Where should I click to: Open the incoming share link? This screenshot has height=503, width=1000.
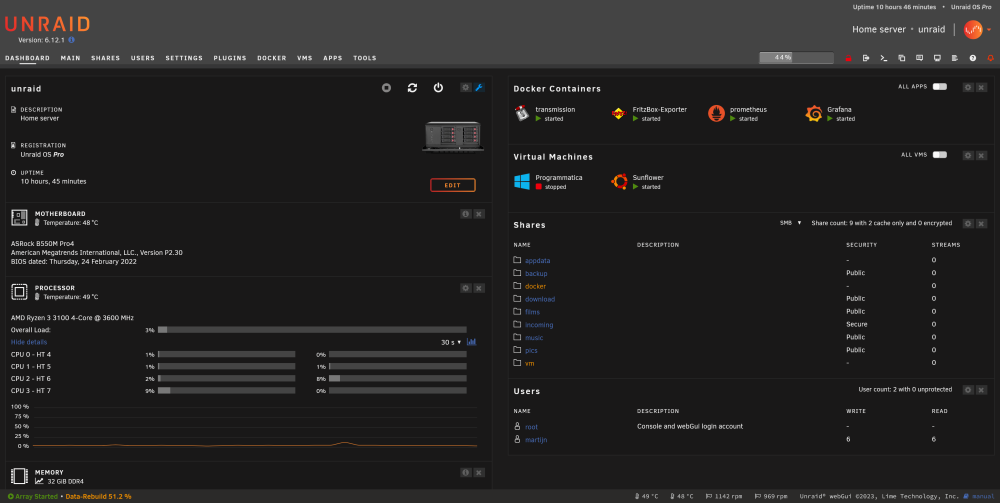pyautogui.click(x=539, y=325)
